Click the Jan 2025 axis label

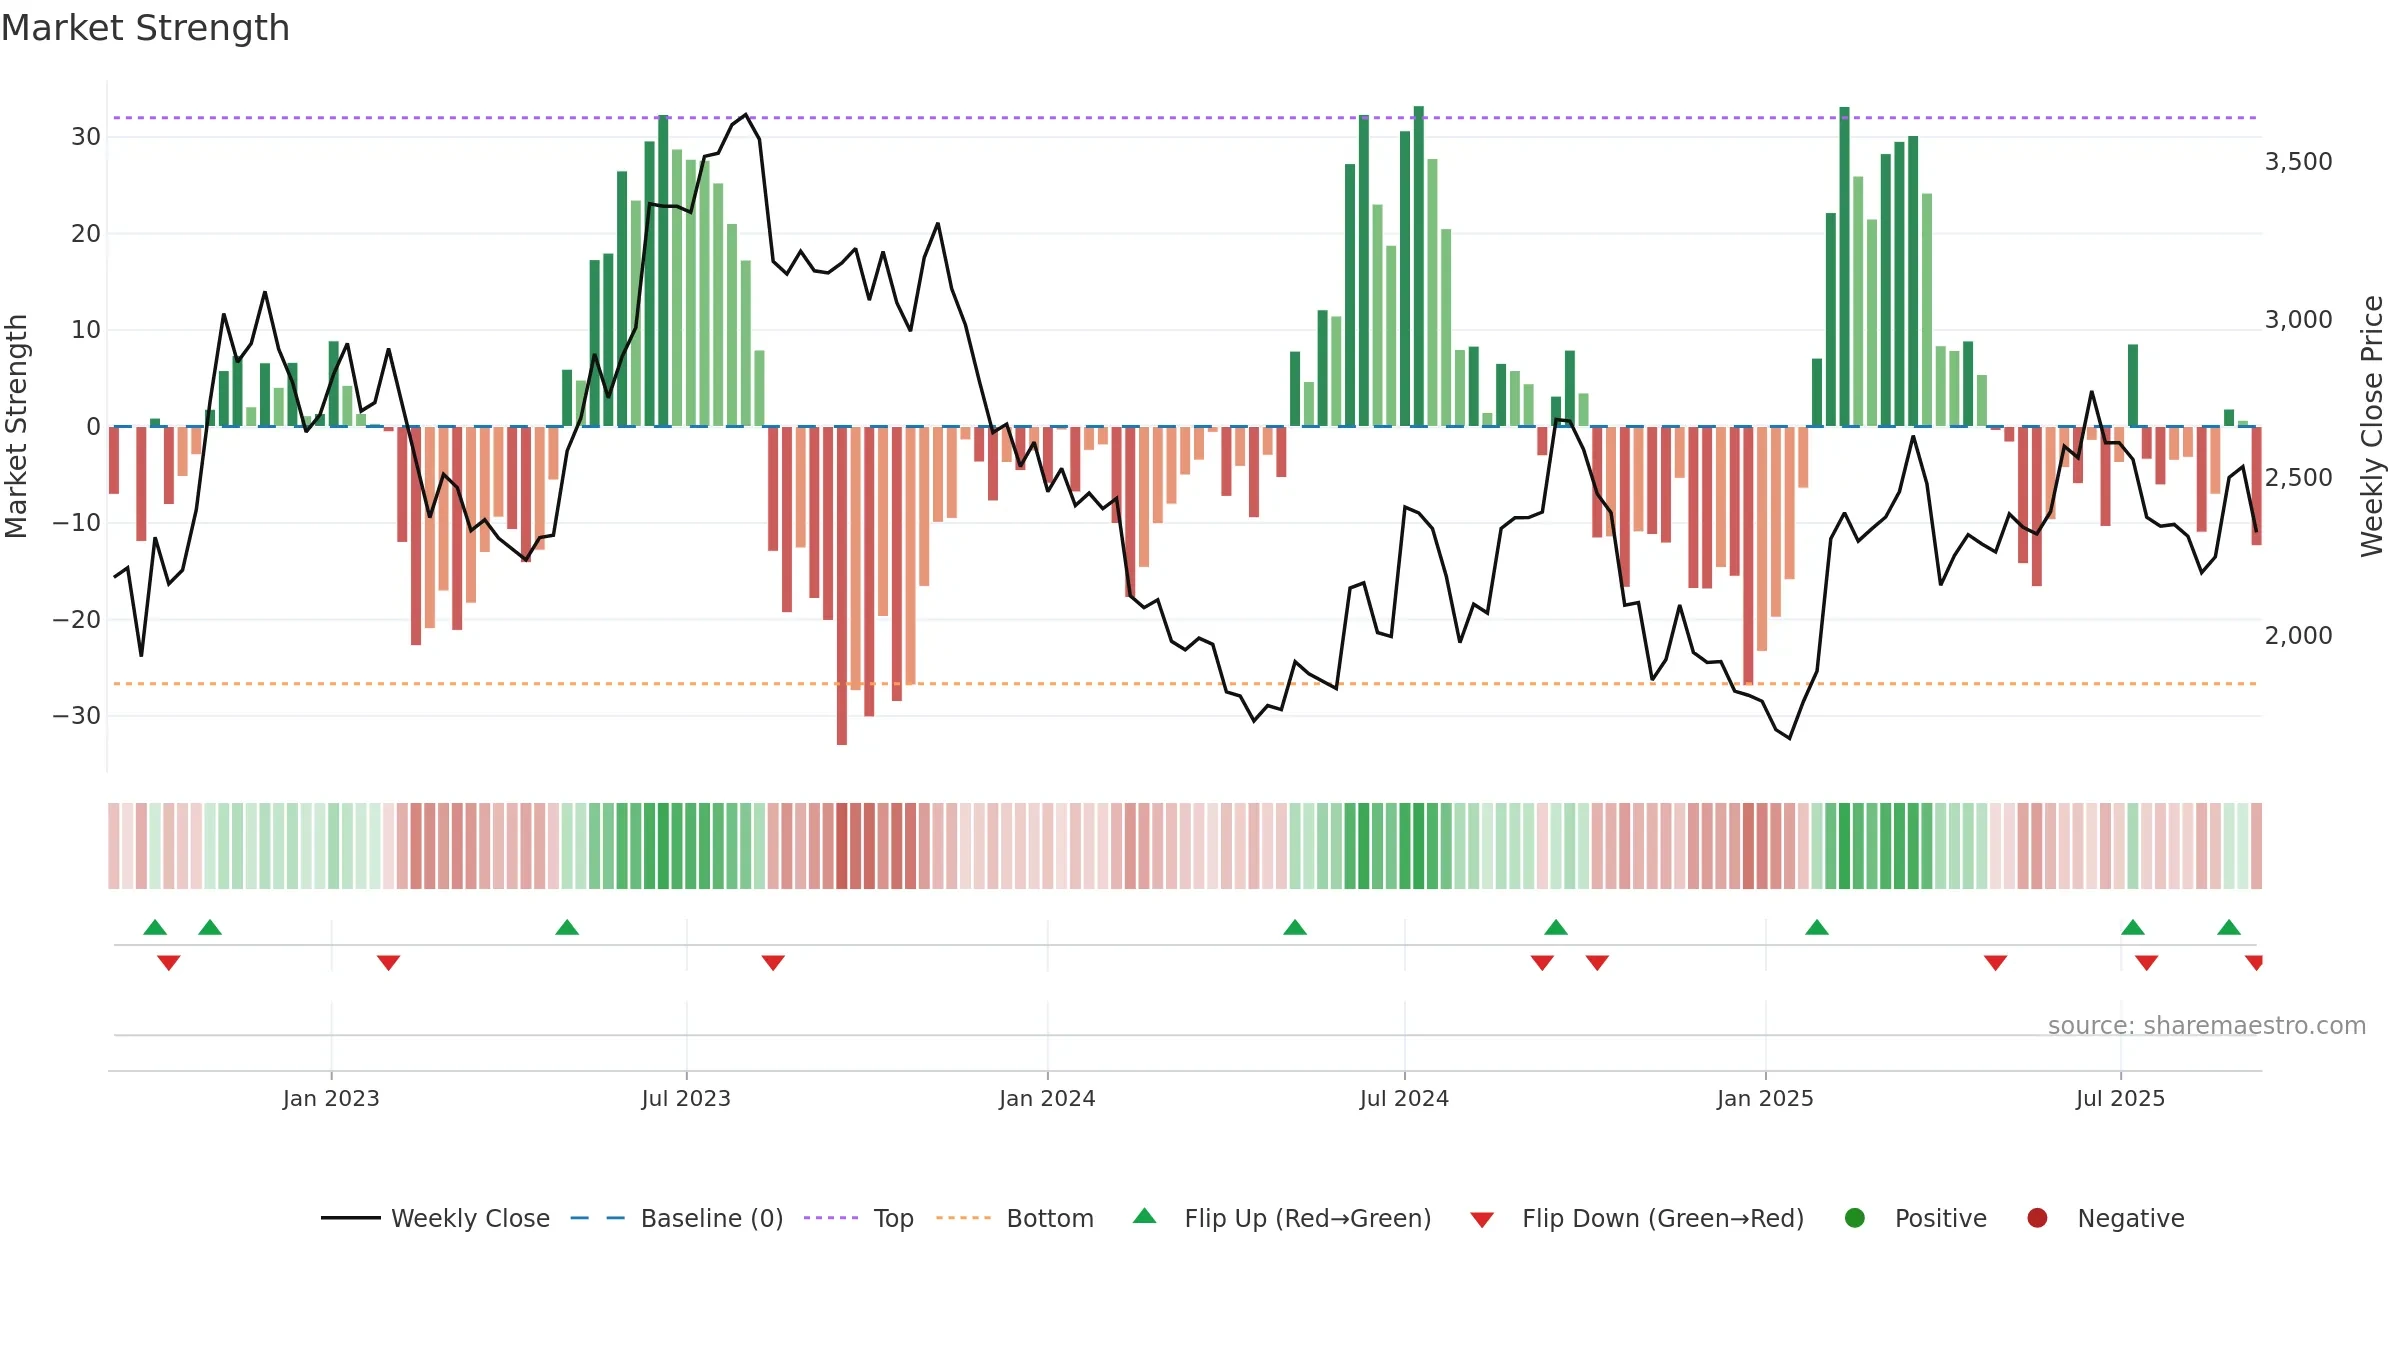pyautogui.click(x=1765, y=1098)
